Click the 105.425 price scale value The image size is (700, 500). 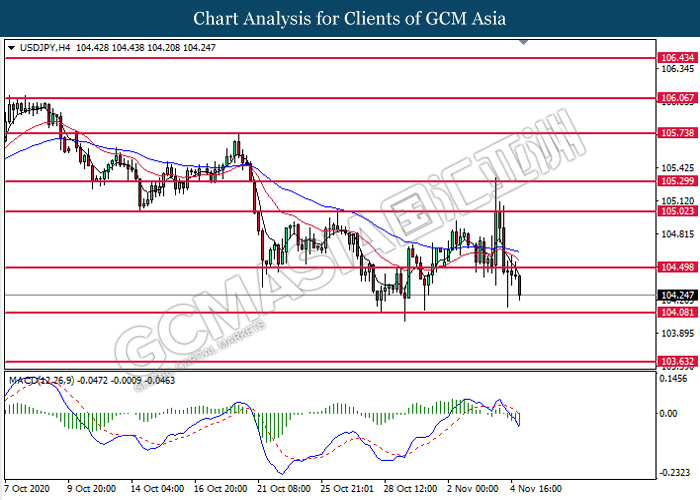678,168
